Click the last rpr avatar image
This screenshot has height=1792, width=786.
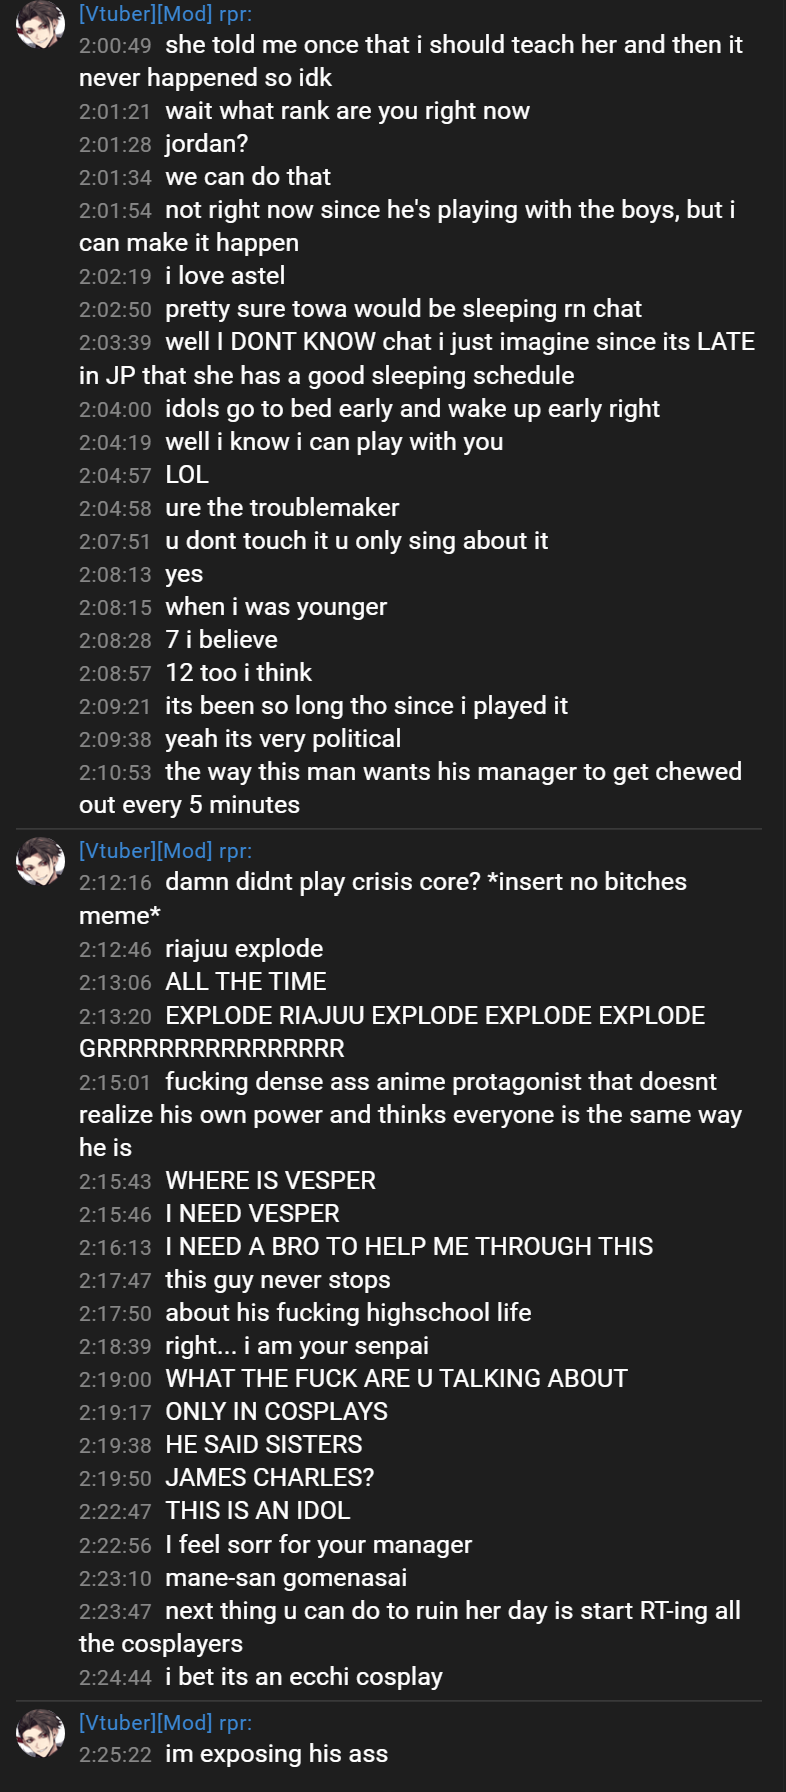[x=41, y=1733]
